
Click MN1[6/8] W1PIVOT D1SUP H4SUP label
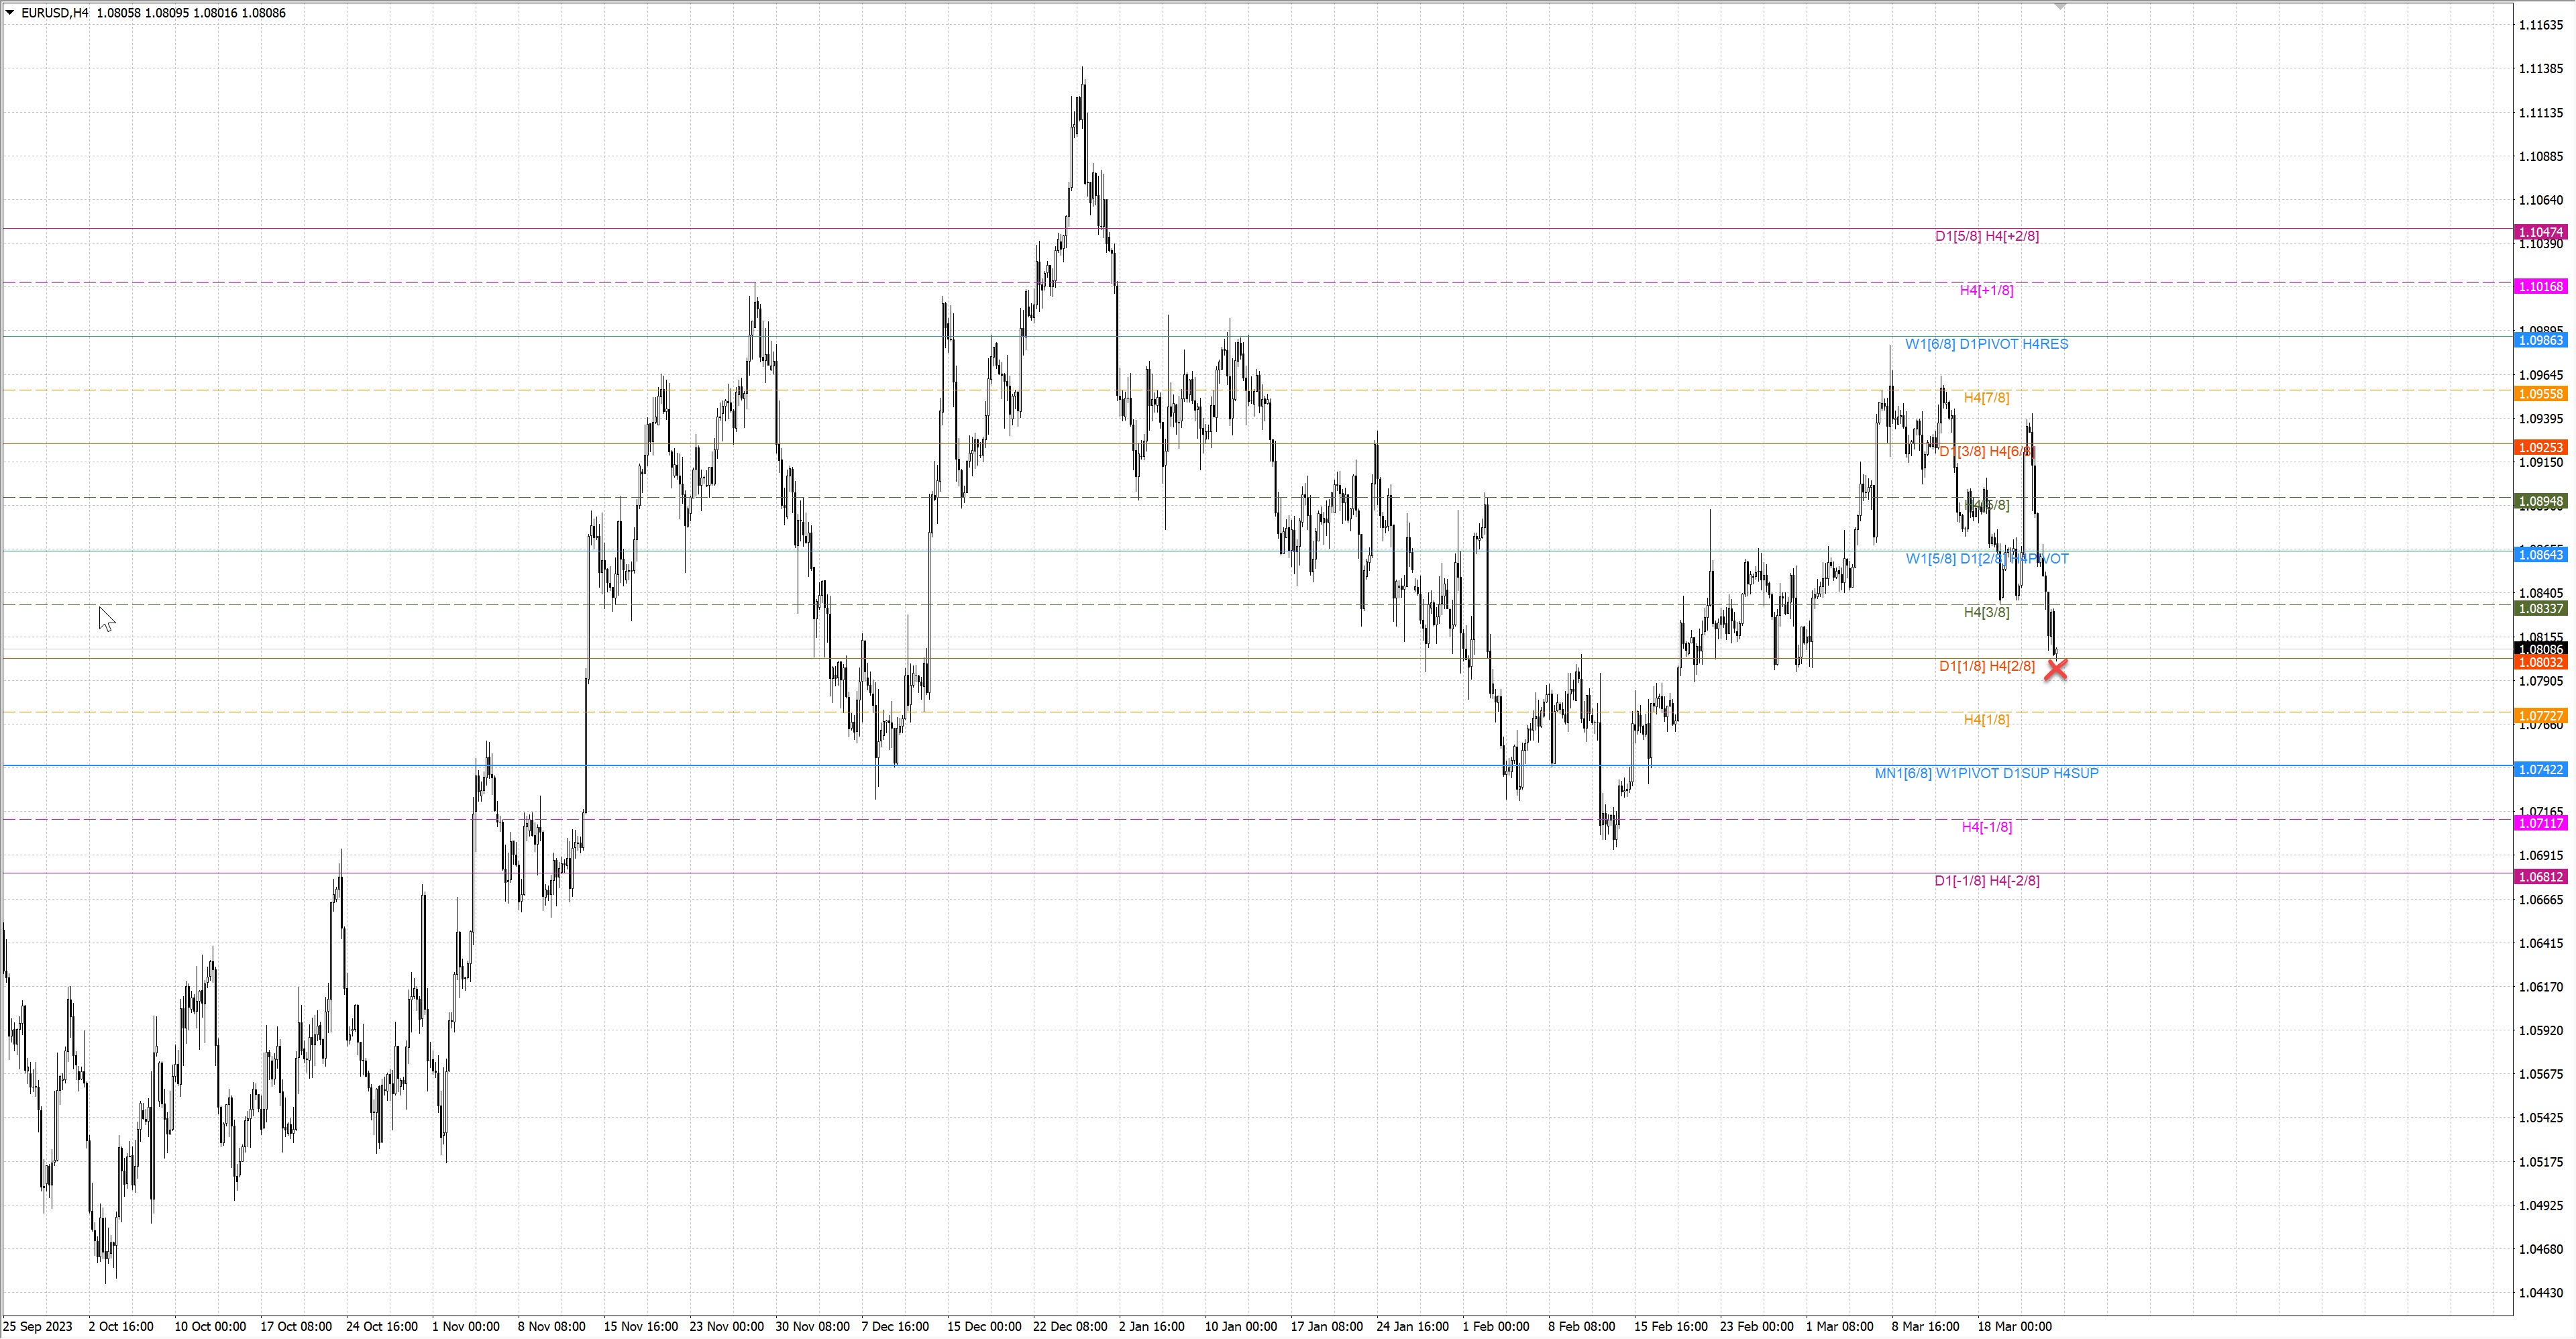pos(1986,773)
